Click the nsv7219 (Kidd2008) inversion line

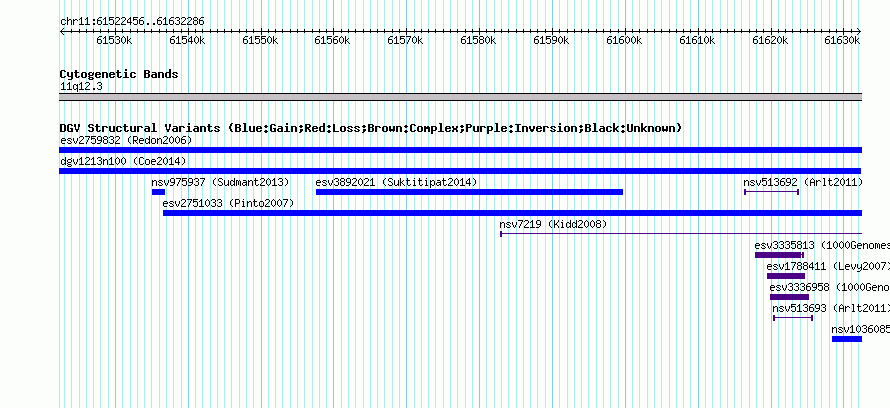(681, 233)
